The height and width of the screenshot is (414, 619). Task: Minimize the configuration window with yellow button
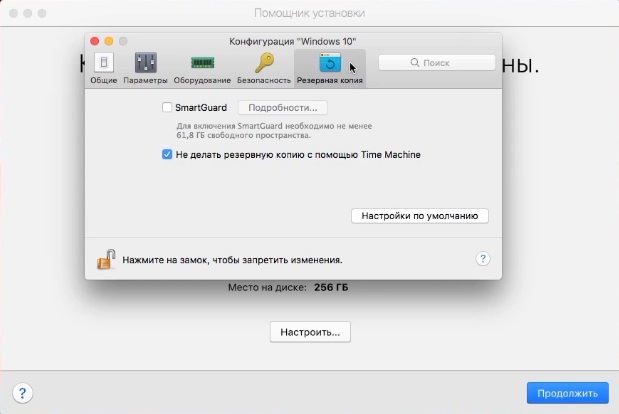pyautogui.click(x=110, y=41)
